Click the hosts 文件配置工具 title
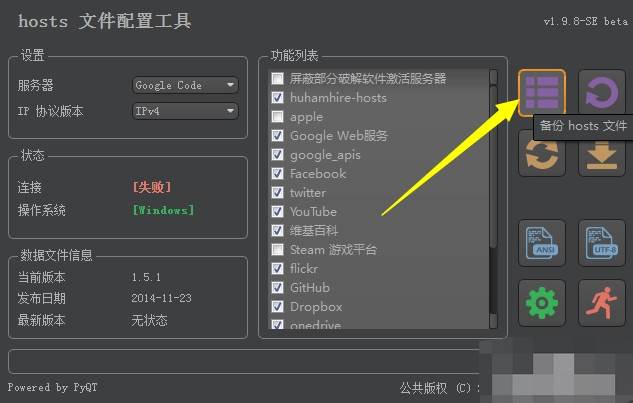 point(105,21)
